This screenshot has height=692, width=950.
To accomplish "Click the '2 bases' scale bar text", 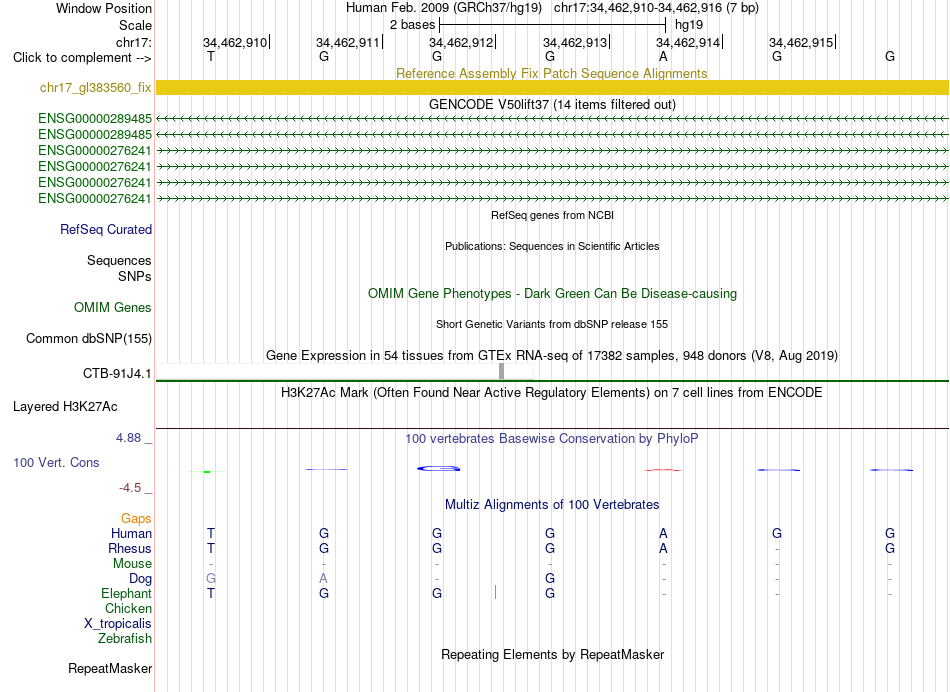I will pos(412,25).
